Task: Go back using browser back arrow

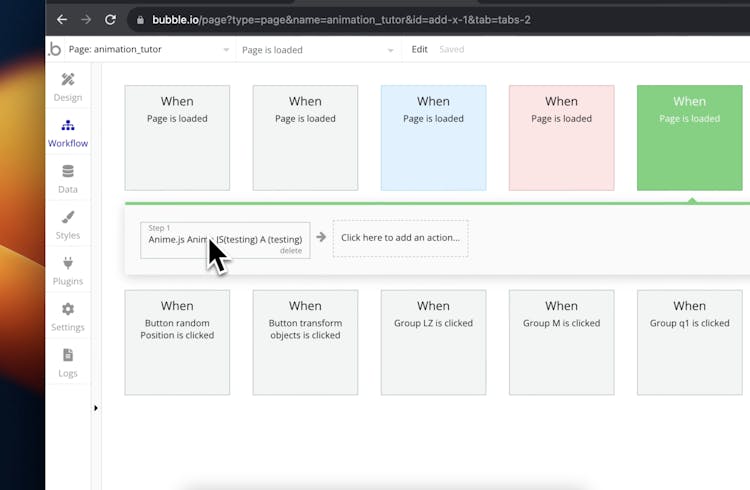Action: (x=62, y=19)
